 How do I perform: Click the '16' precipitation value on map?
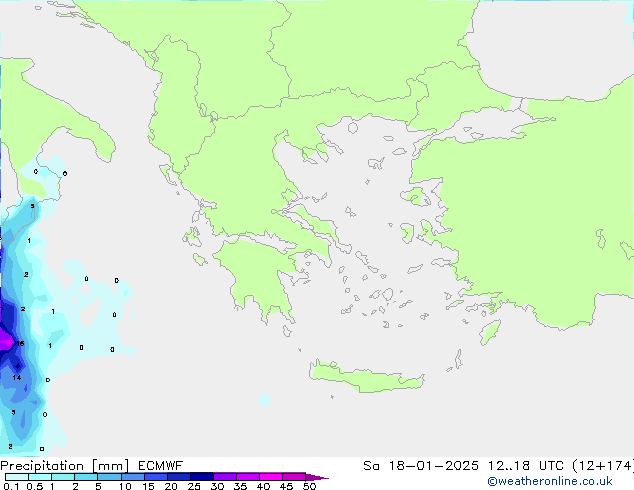[20, 344]
